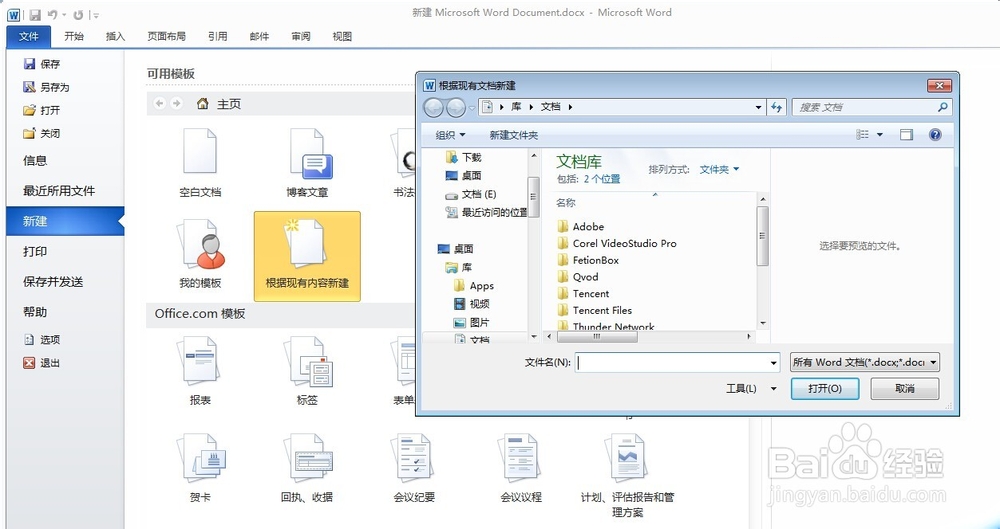This screenshot has height=529, width=1000.
Task: Click the 名称 column header
Action: coord(566,202)
